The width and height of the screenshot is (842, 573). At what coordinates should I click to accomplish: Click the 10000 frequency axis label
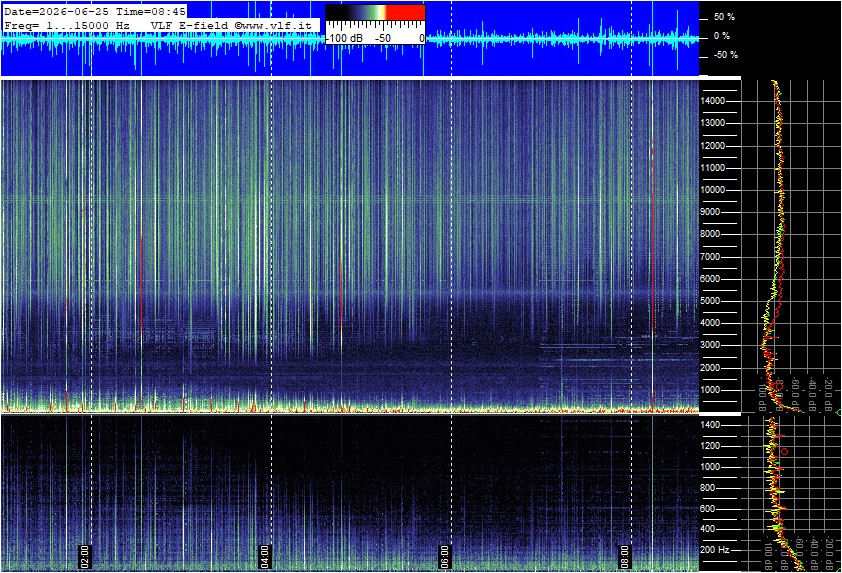[712, 190]
